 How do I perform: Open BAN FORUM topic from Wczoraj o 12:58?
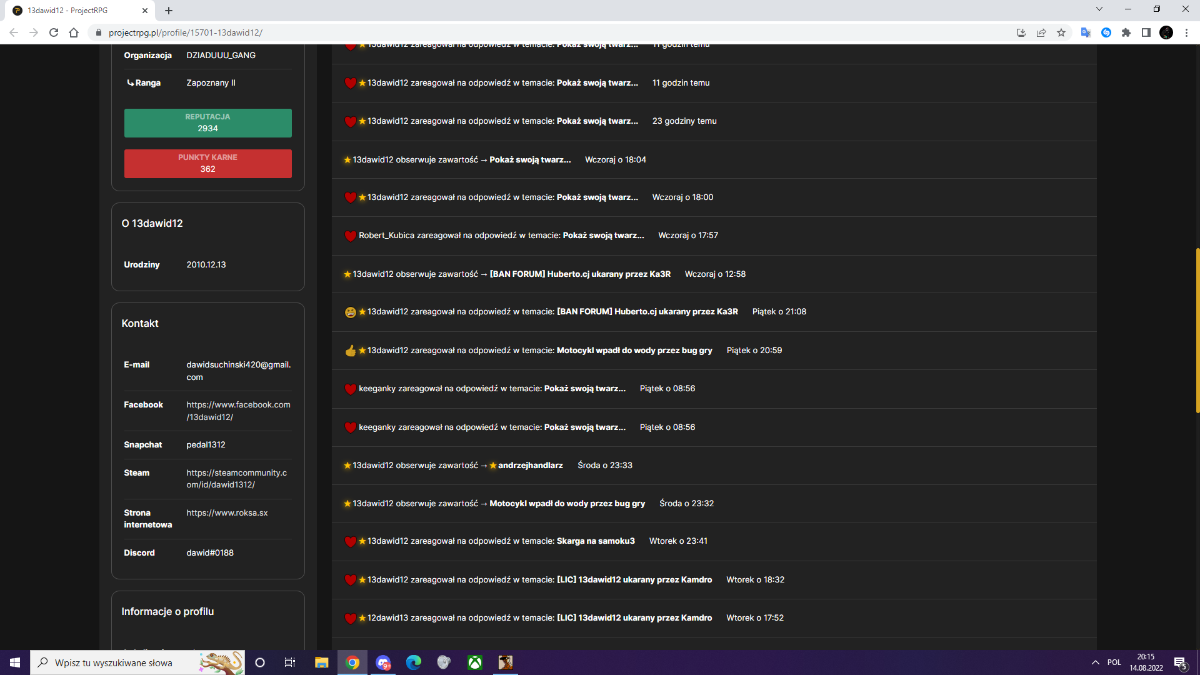point(580,274)
